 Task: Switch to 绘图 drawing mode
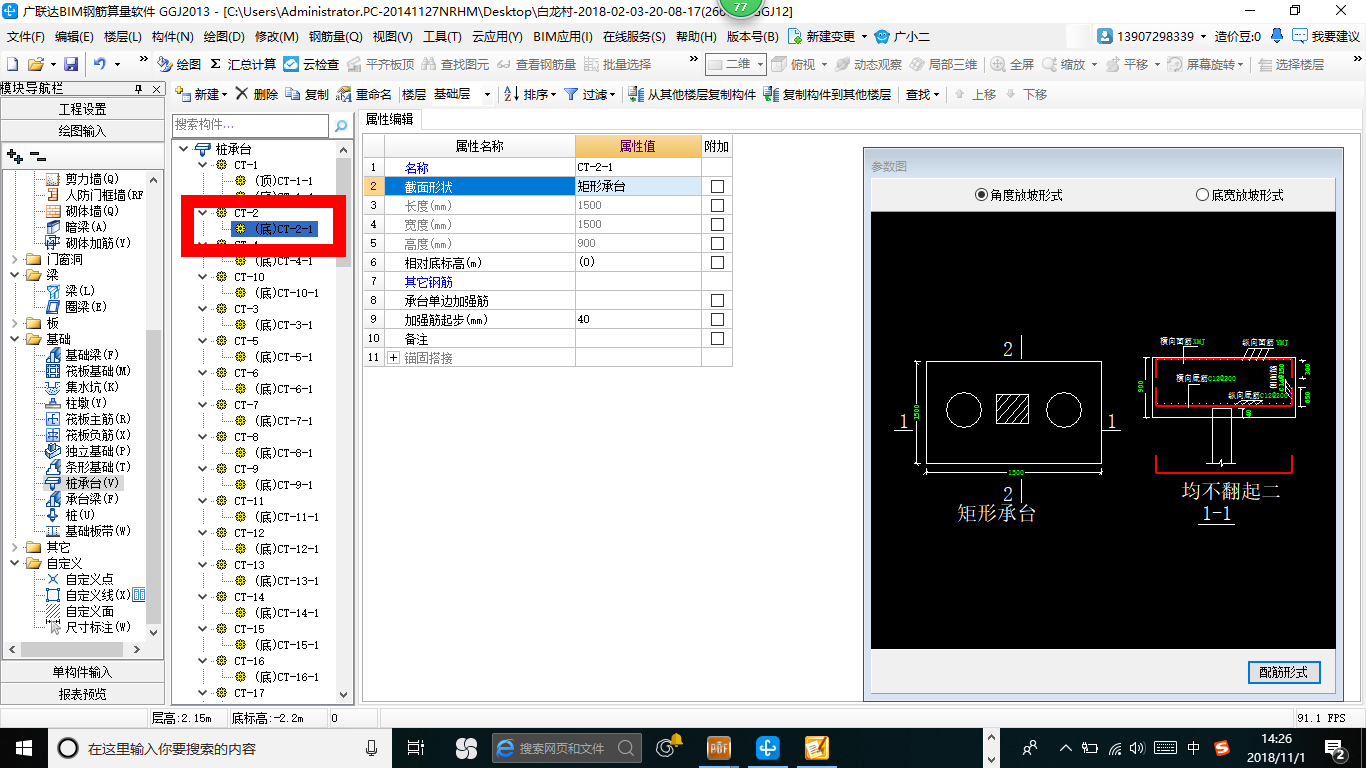(179, 64)
